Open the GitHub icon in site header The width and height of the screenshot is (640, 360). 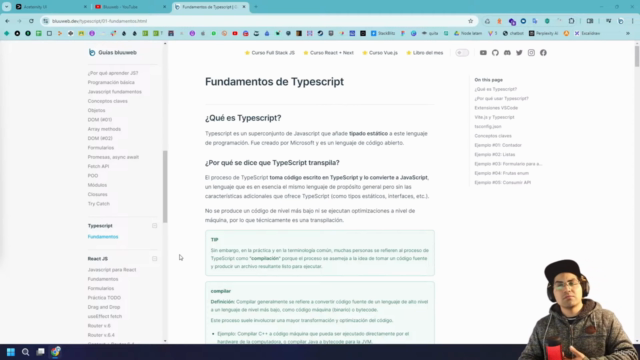(495, 53)
